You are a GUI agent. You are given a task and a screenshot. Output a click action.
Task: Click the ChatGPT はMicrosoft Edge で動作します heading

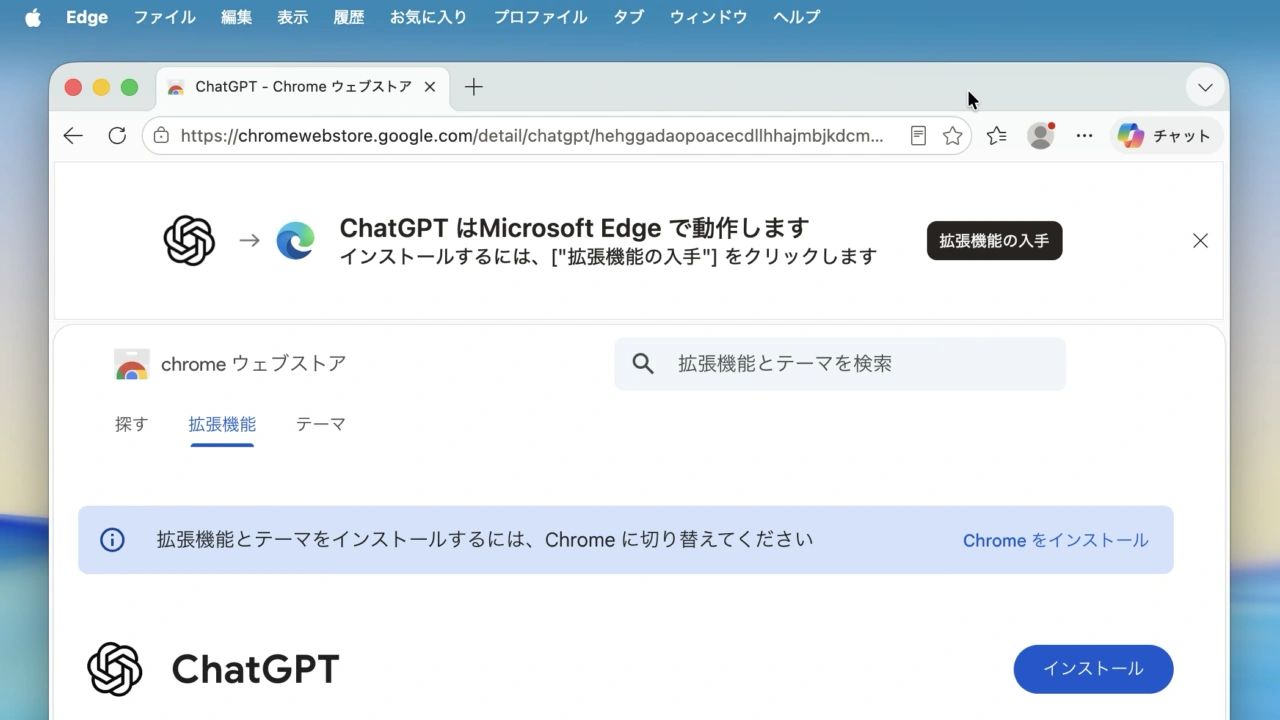tap(574, 228)
